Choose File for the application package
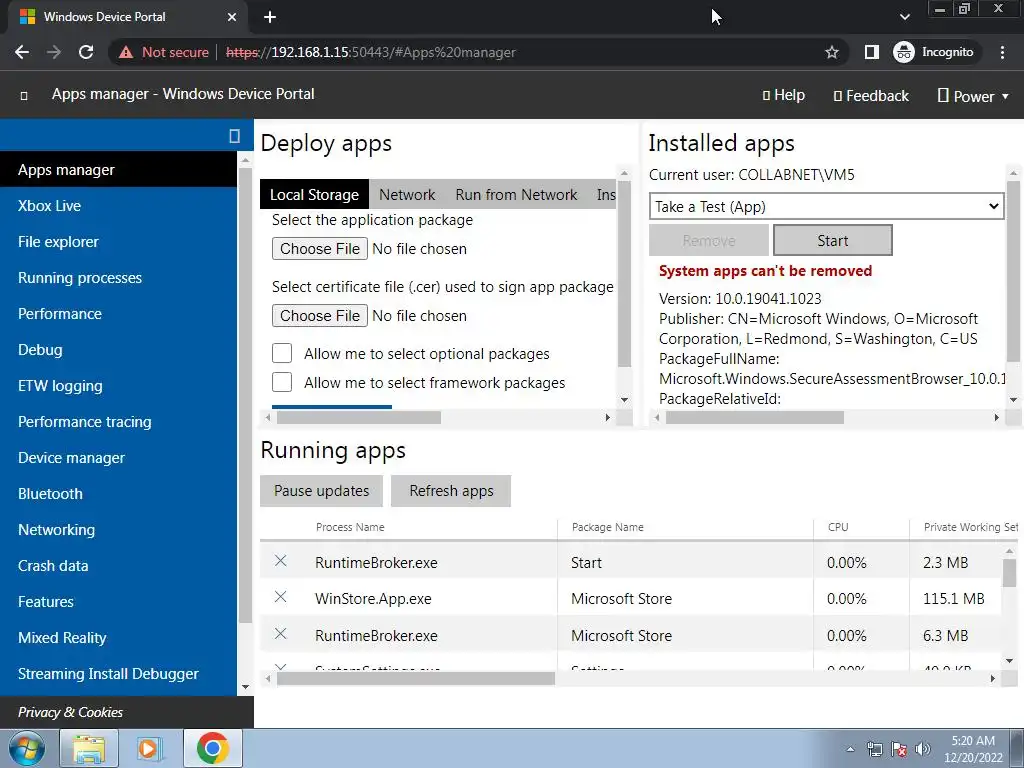 [x=320, y=249]
